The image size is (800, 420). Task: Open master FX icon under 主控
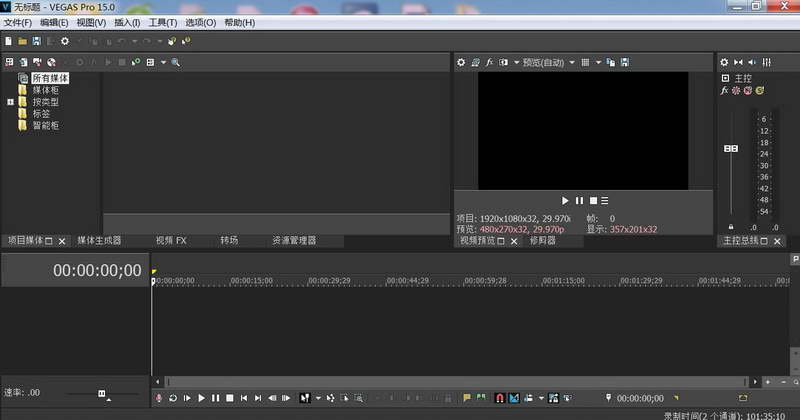point(724,90)
